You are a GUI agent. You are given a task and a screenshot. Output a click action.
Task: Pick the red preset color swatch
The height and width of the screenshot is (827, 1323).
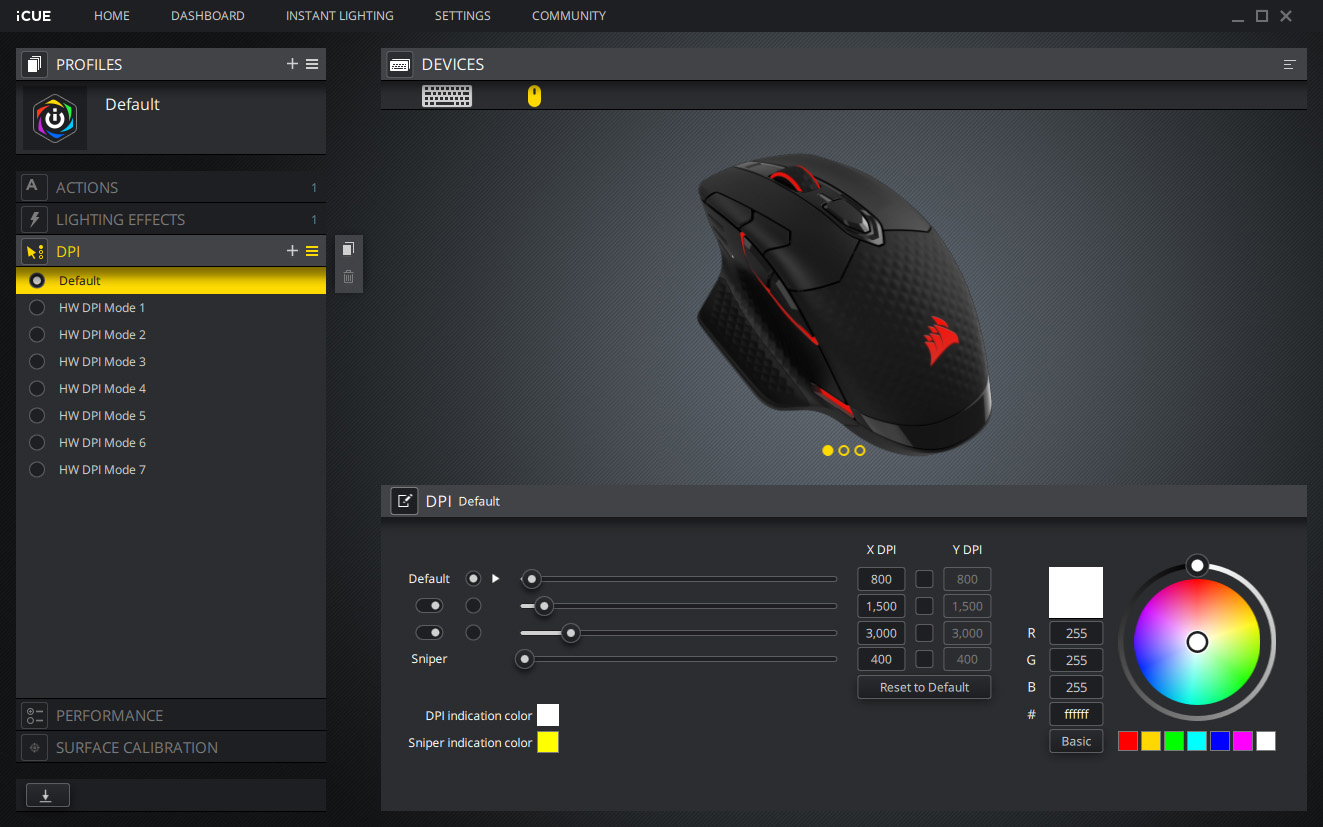tap(1128, 741)
